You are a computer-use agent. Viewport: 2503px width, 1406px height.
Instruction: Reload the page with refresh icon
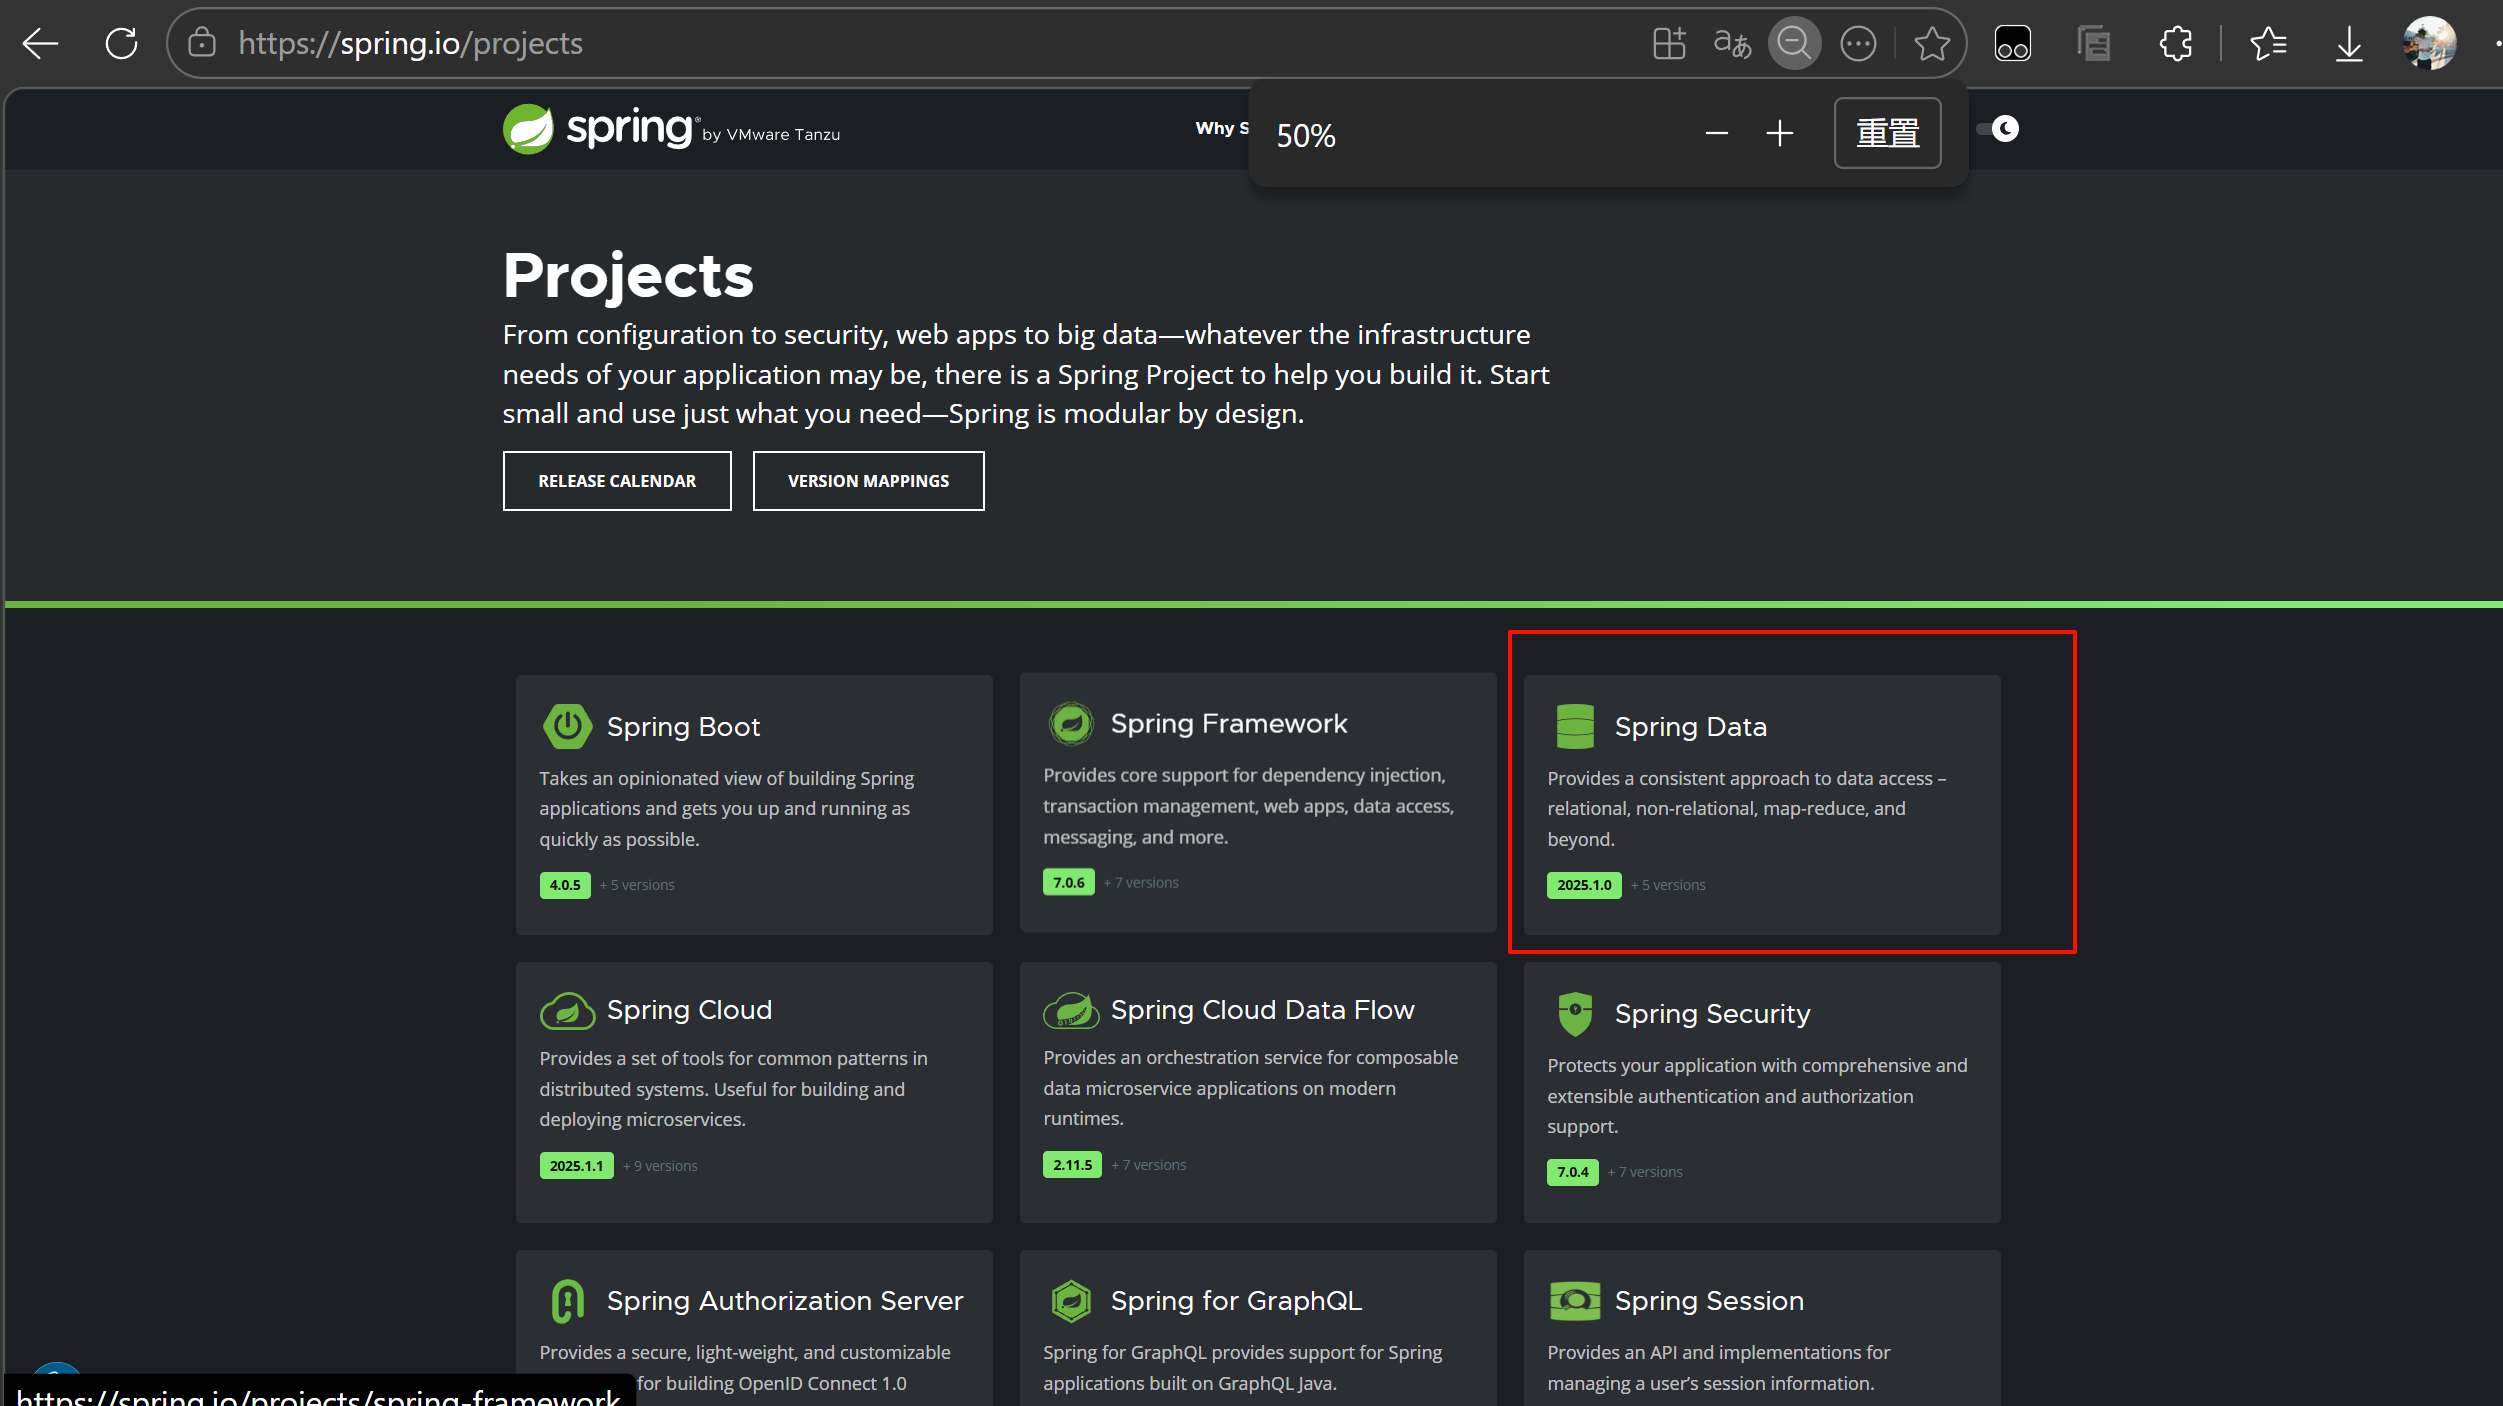(121, 43)
